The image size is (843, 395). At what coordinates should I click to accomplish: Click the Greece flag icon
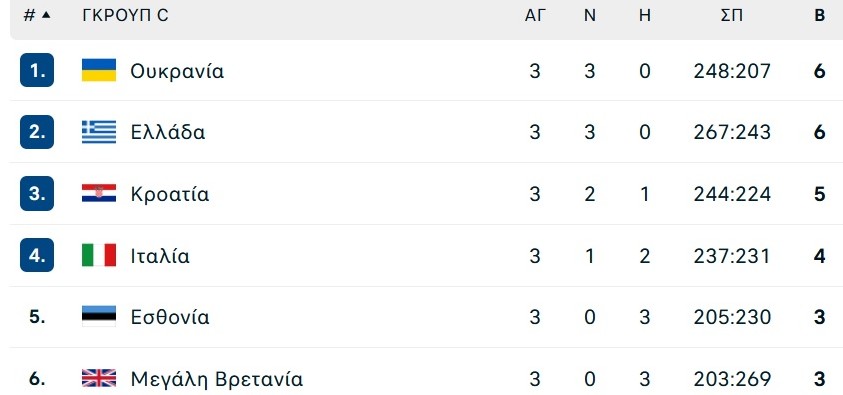point(99,132)
